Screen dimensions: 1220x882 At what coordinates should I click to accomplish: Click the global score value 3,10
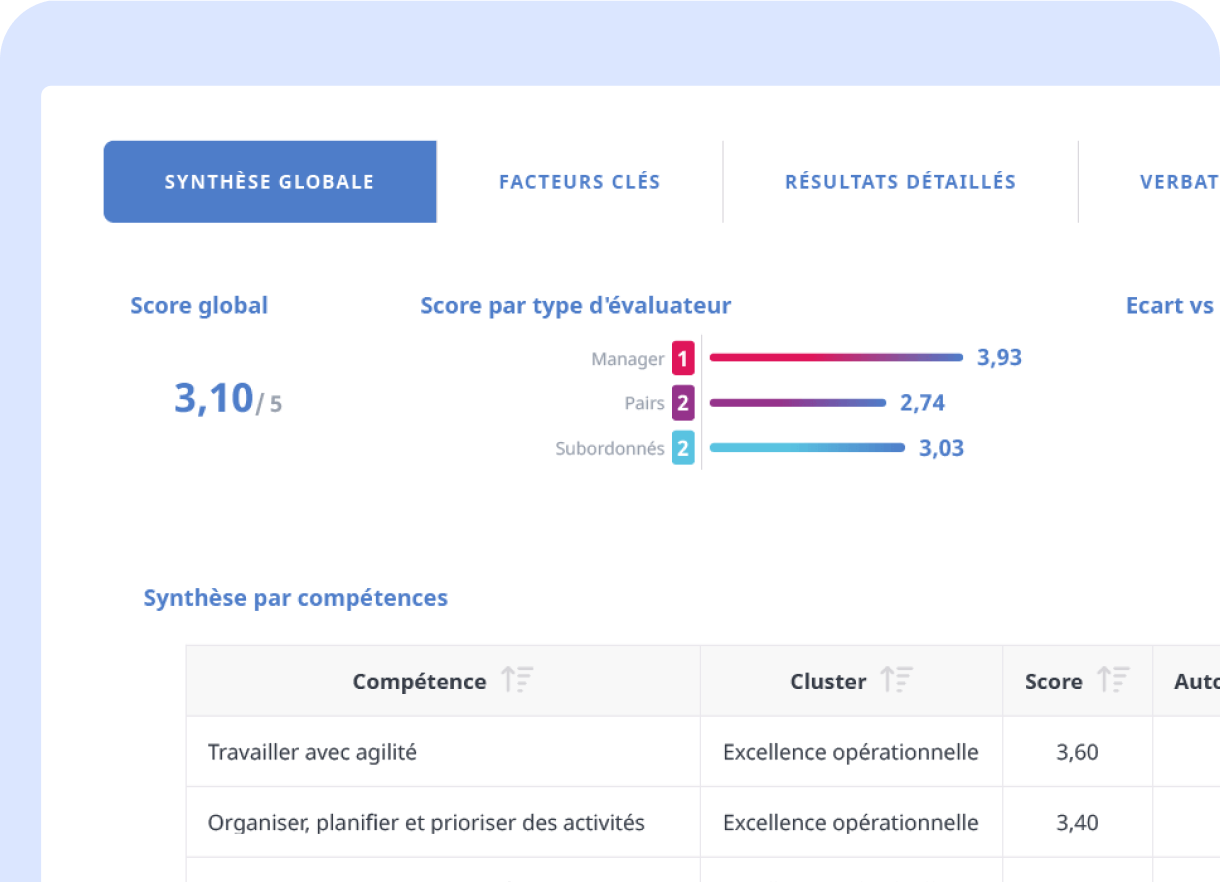214,398
